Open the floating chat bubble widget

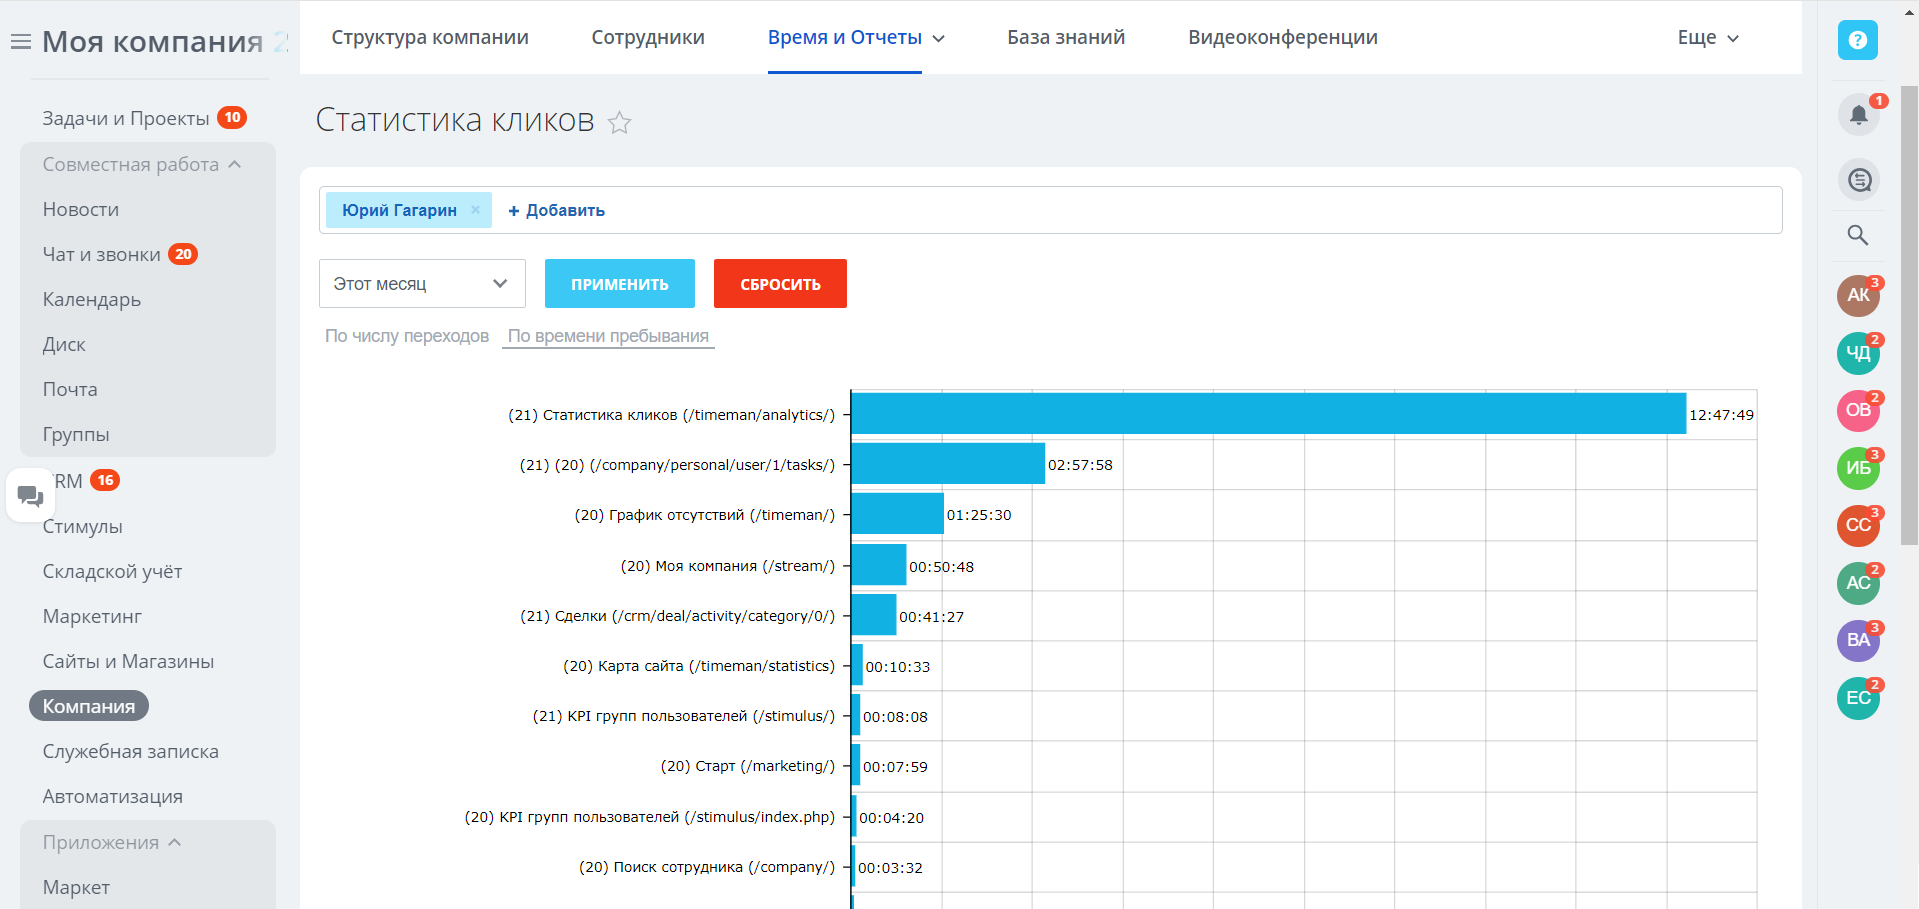(x=30, y=495)
